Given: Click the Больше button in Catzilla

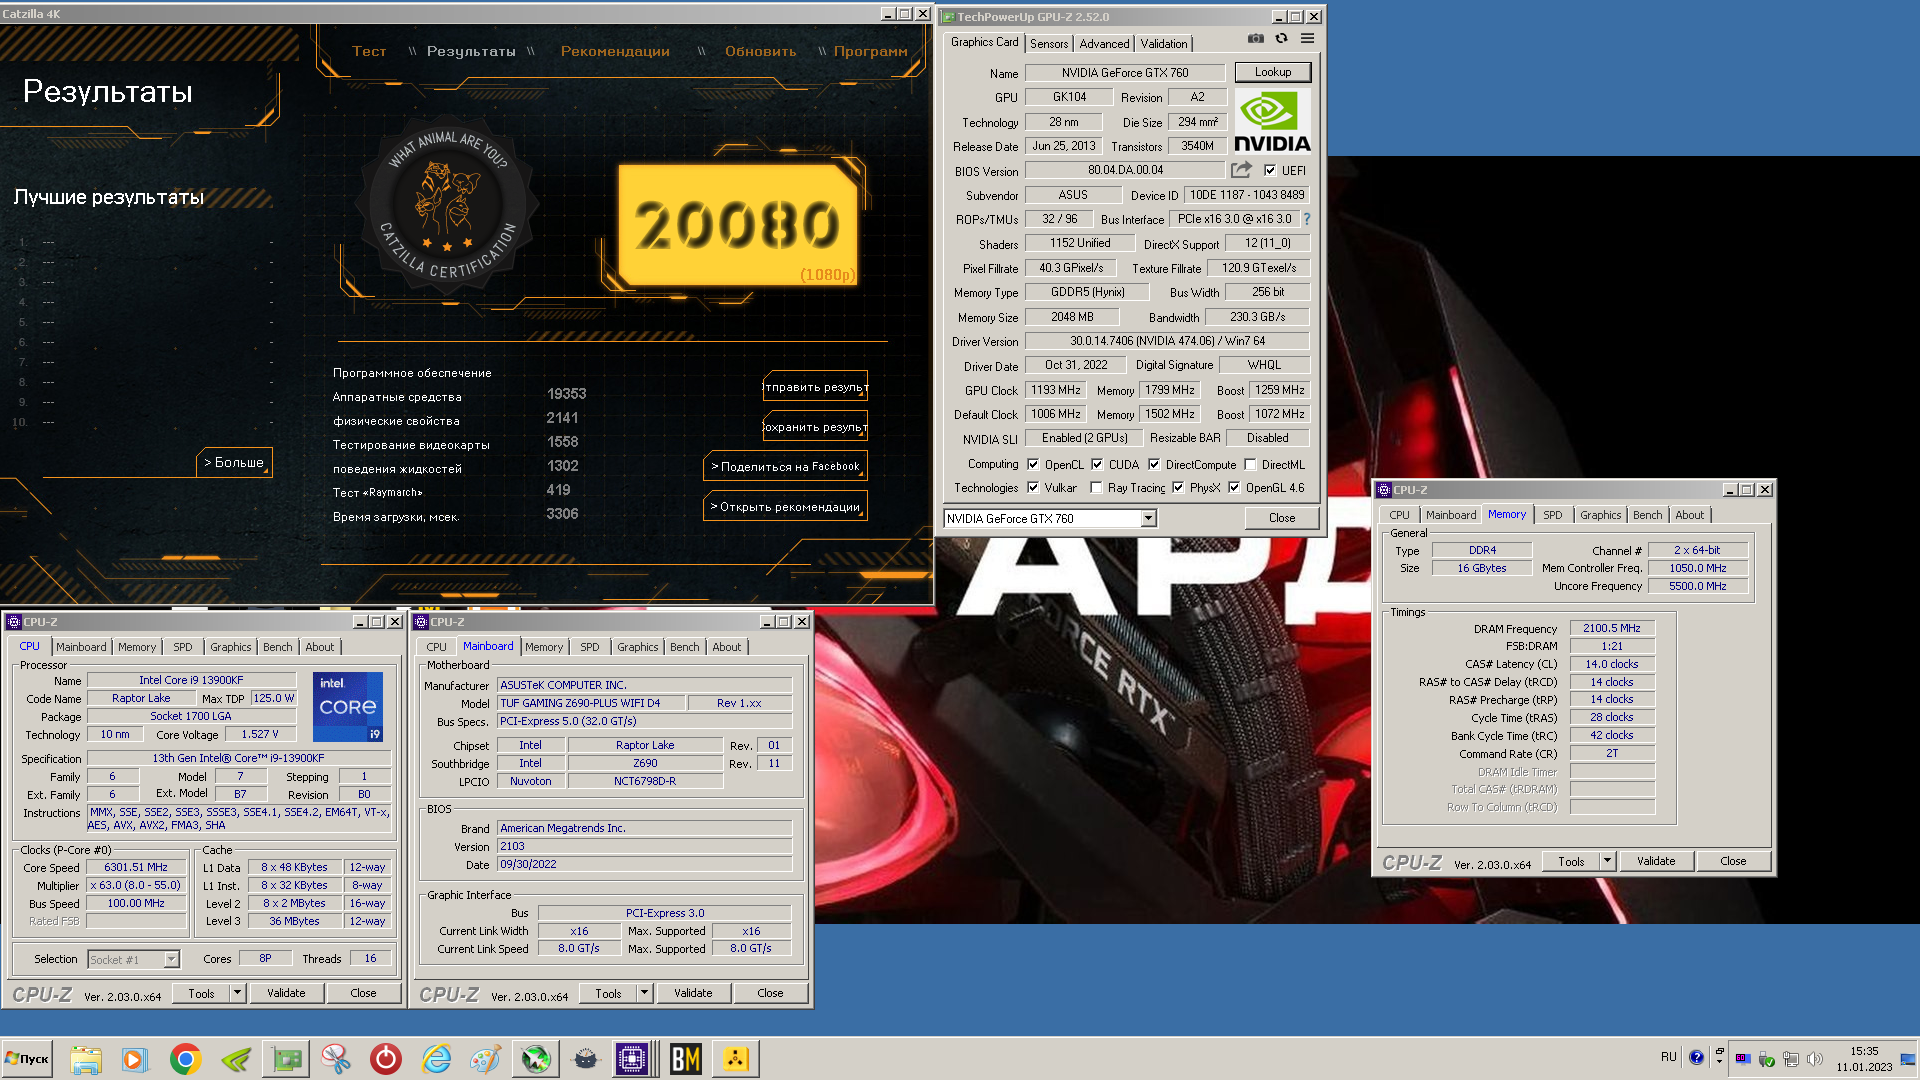Looking at the screenshot, I should [x=234, y=463].
